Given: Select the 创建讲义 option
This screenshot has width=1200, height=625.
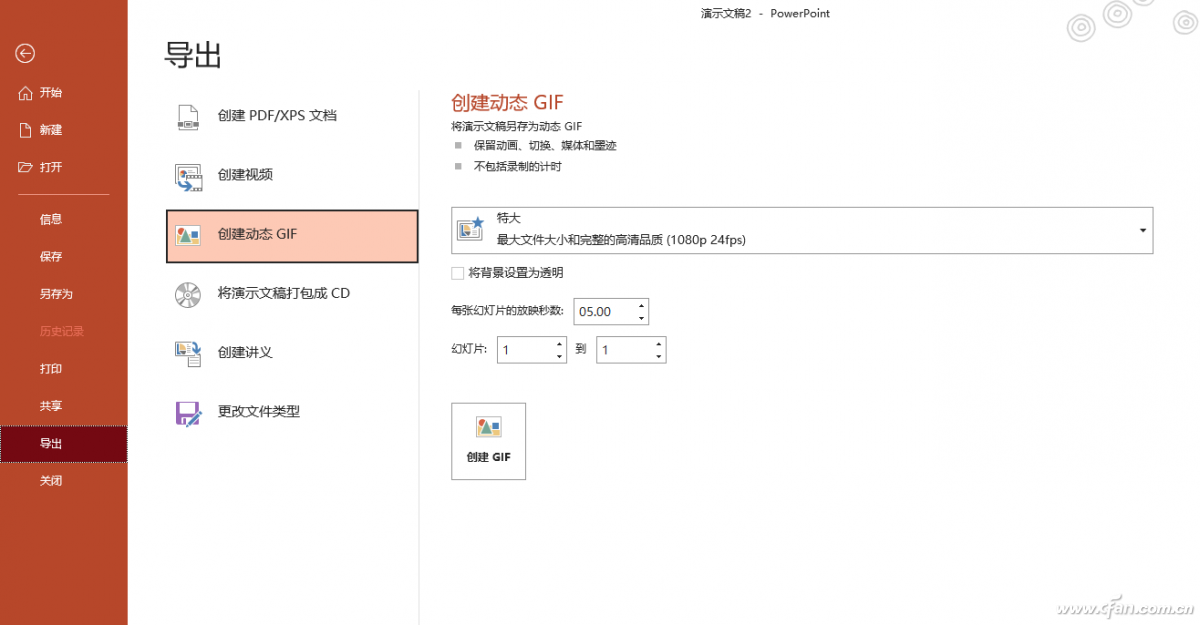Looking at the screenshot, I should [x=292, y=352].
